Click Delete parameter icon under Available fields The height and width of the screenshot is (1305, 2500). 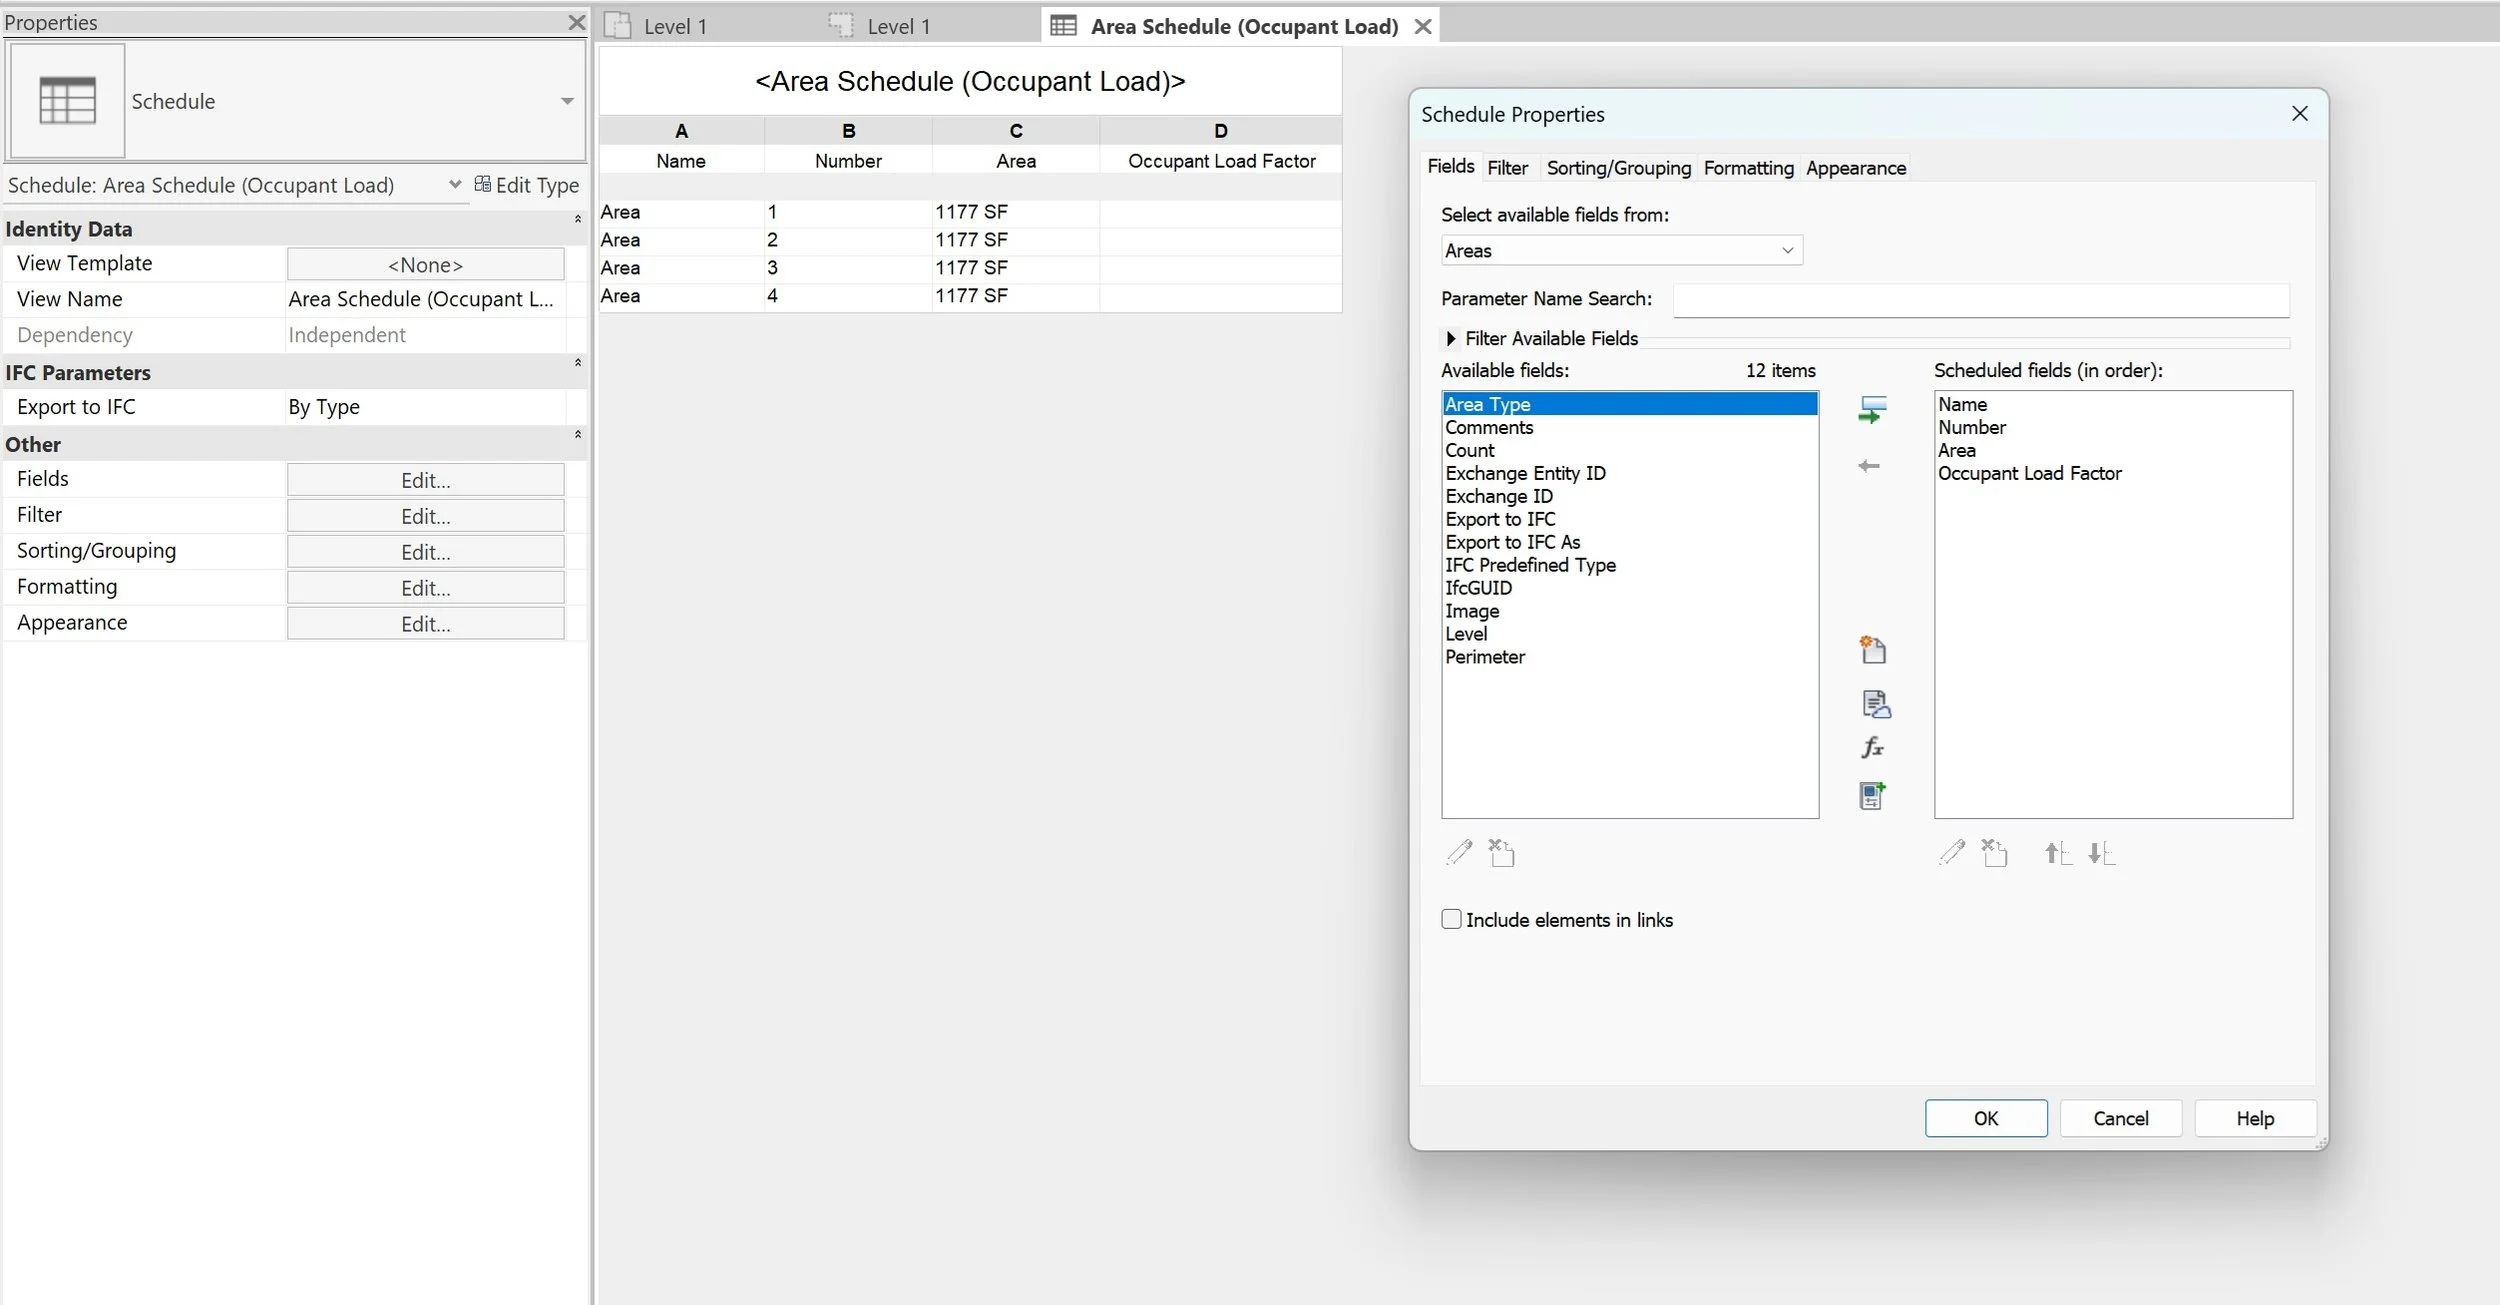(1502, 852)
